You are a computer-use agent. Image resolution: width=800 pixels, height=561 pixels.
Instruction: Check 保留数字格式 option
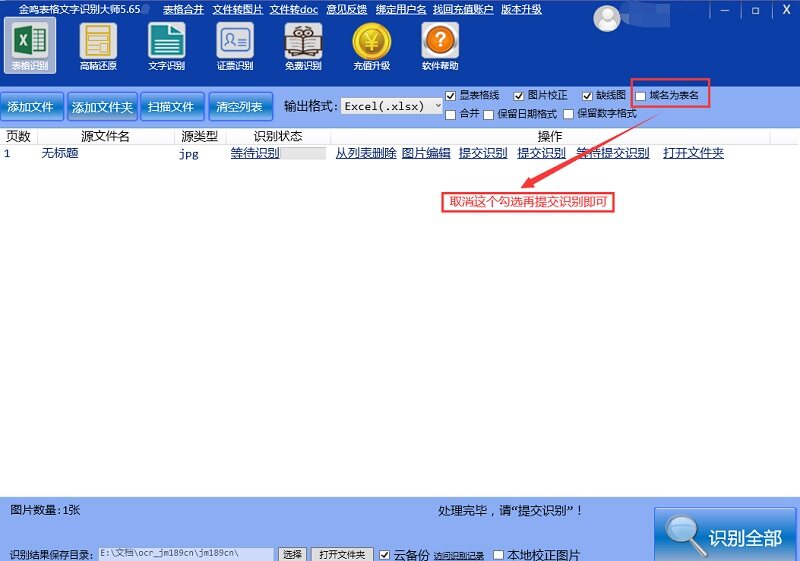click(568, 114)
